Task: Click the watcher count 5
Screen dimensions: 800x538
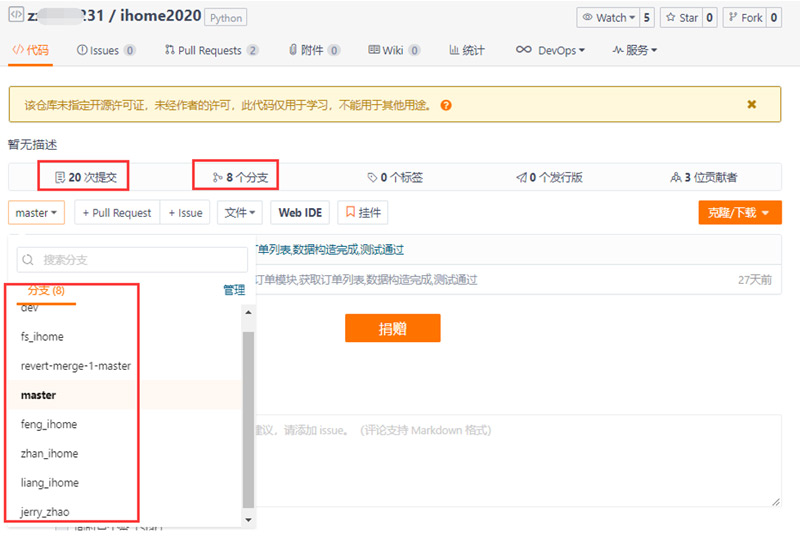Action: (647, 18)
